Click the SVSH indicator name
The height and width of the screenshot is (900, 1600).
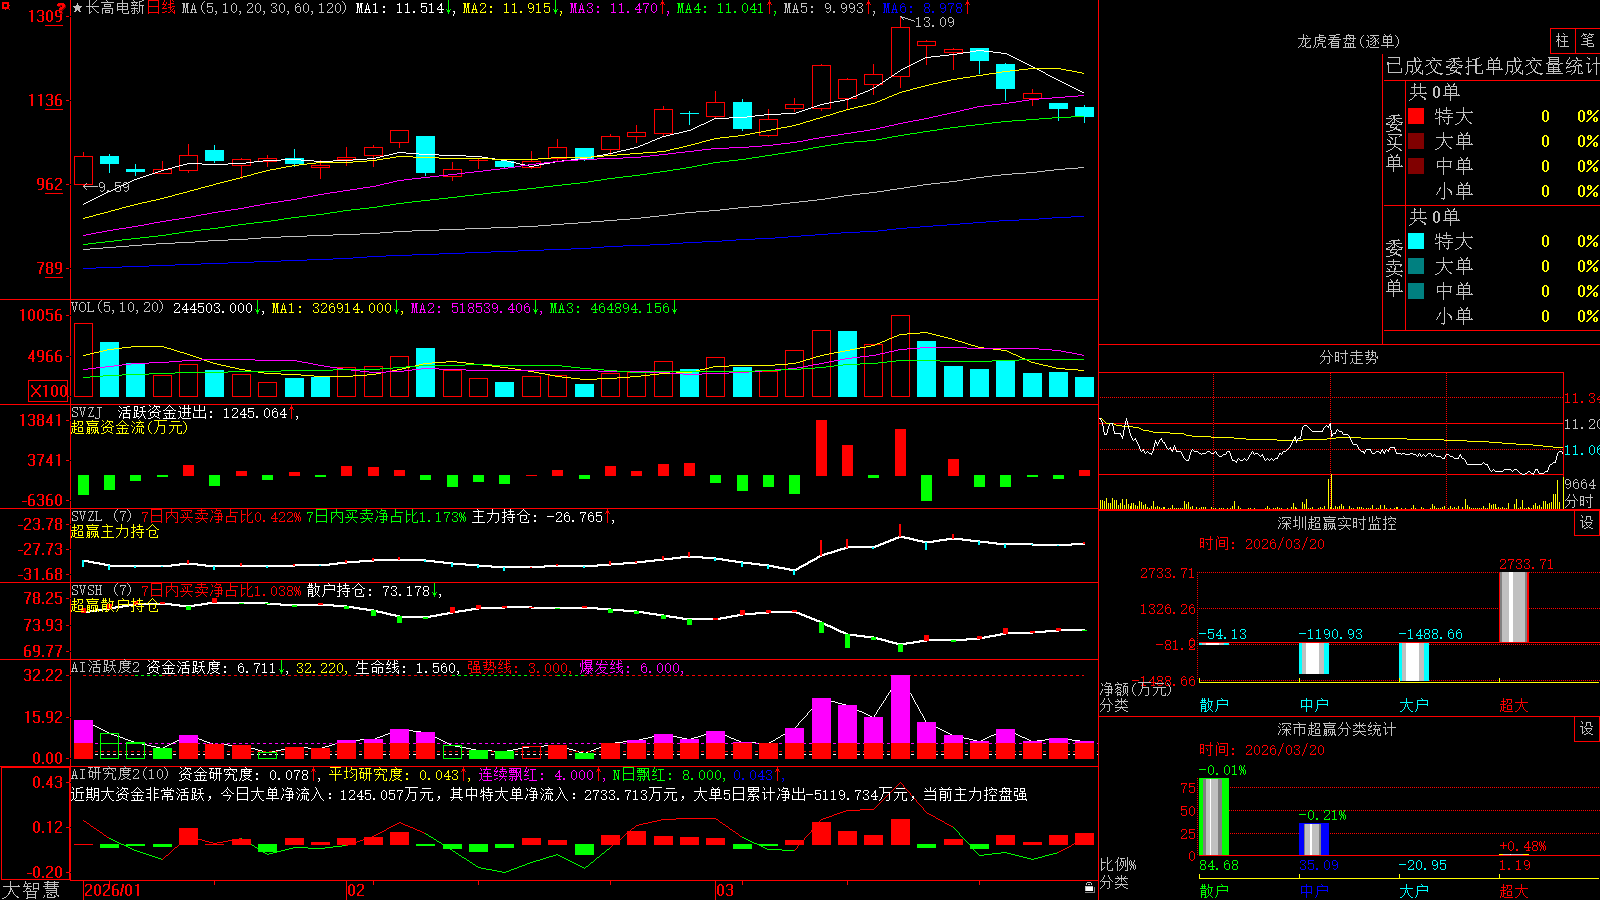(x=87, y=590)
